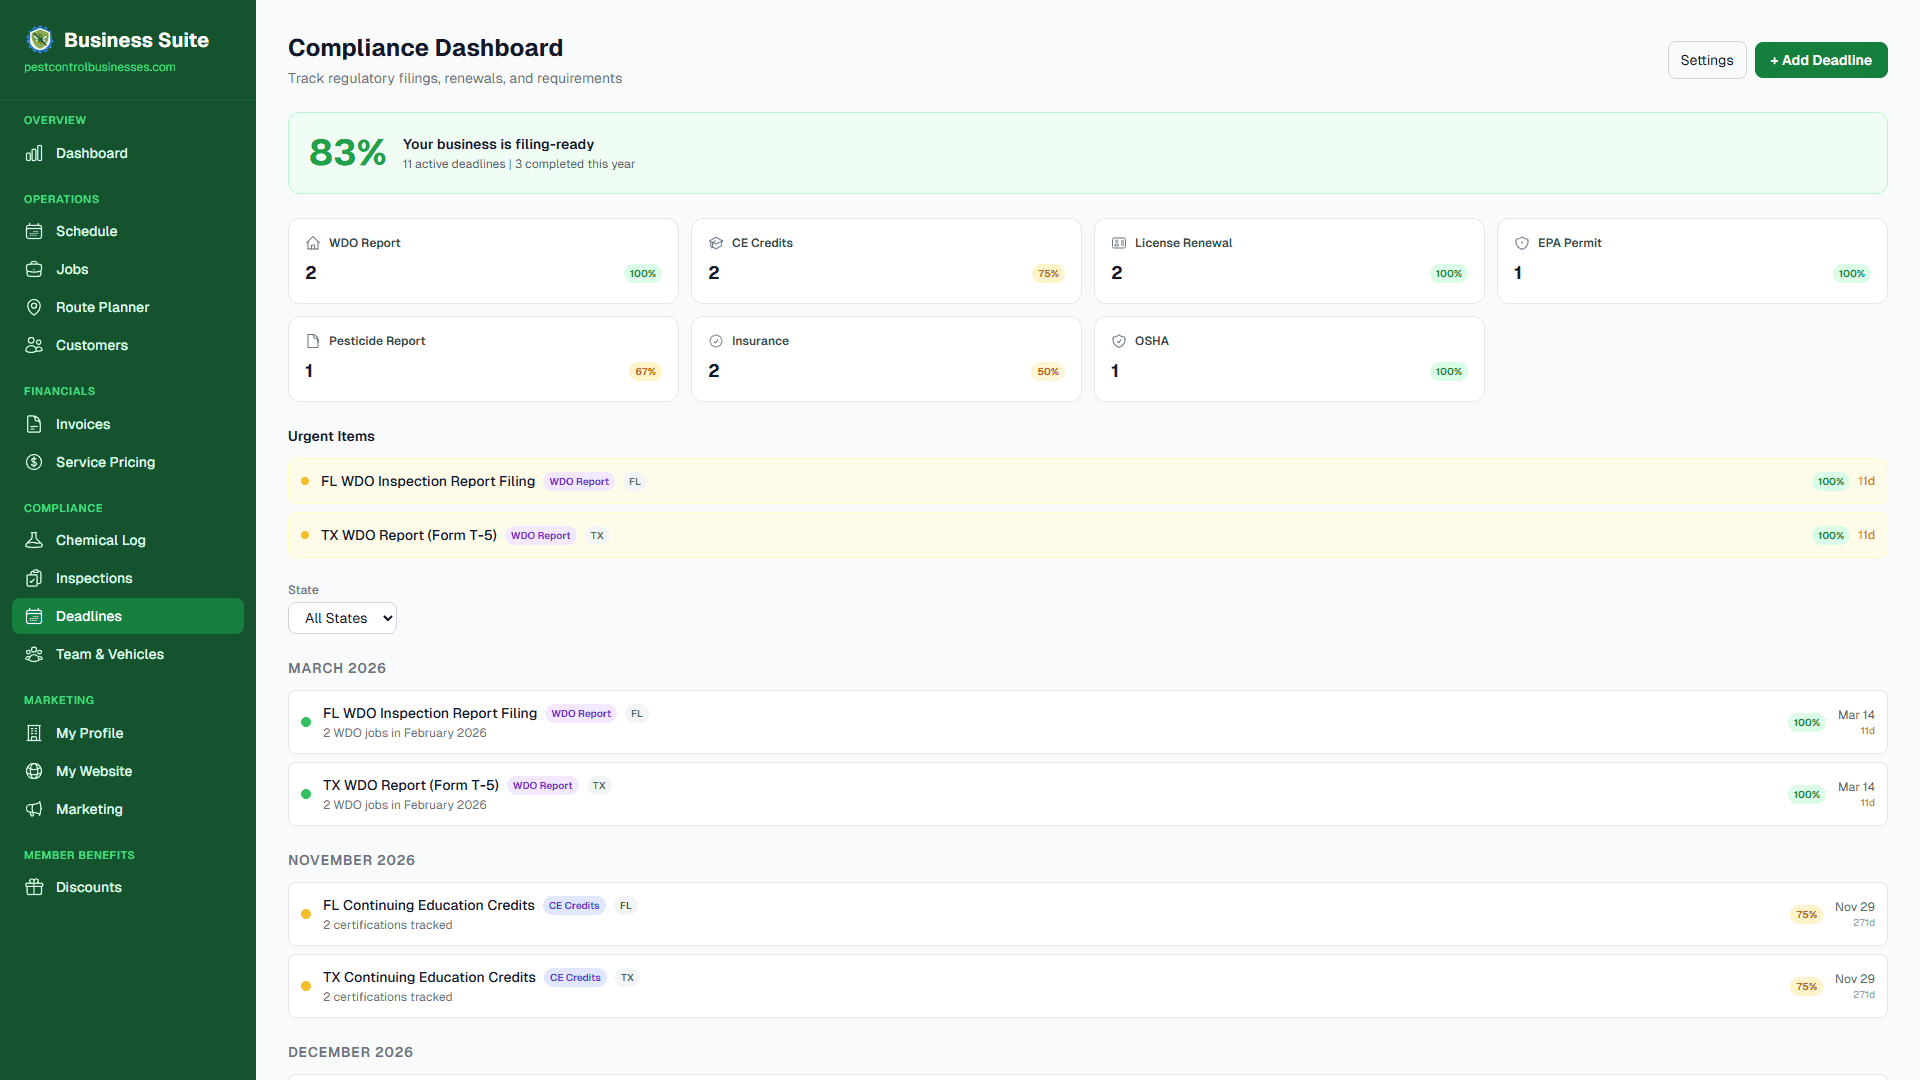Open the Marketing megaphone section
This screenshot has width=1920, height=1080.
pos(89,809)
